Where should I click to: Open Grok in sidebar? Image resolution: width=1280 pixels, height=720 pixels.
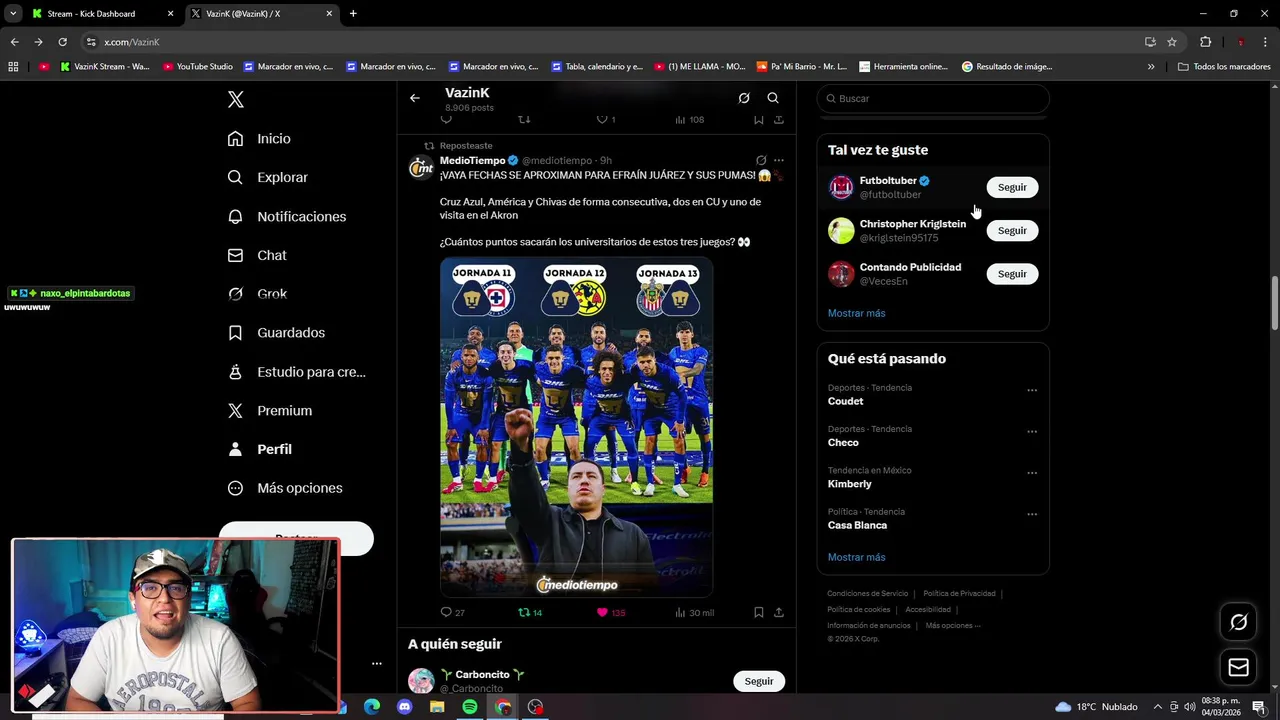pyautogui.click(x=257, y=294)
